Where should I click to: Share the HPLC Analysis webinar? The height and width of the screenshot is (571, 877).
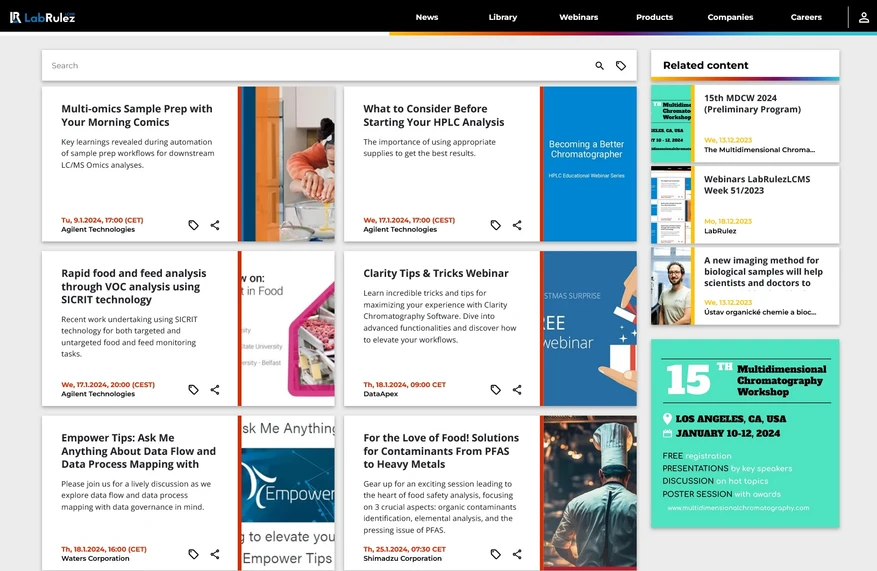click(x=517, y=225)
